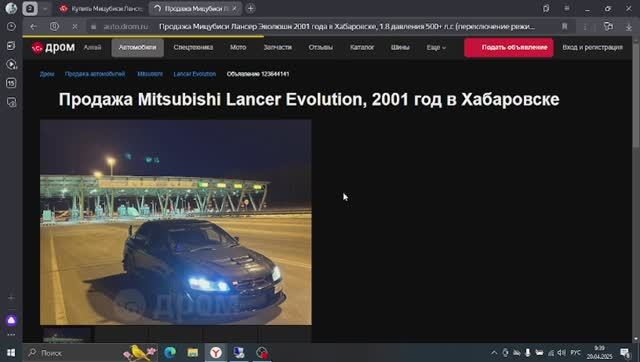Change region from Алтай
Image resolution: width=640 pixels, height=362 pixels.
(92, 48)
